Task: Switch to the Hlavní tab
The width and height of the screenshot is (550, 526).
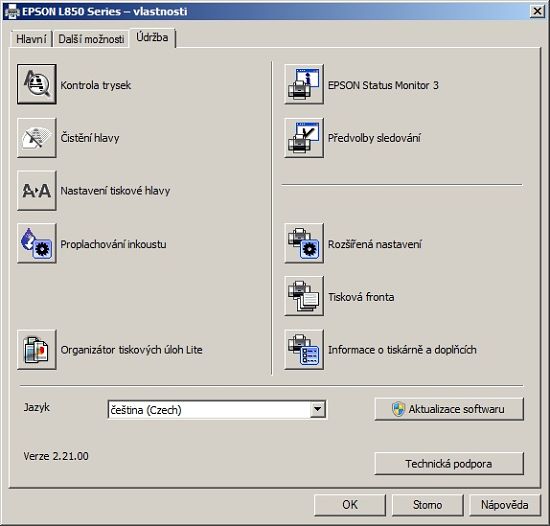Action: point(31,39)
